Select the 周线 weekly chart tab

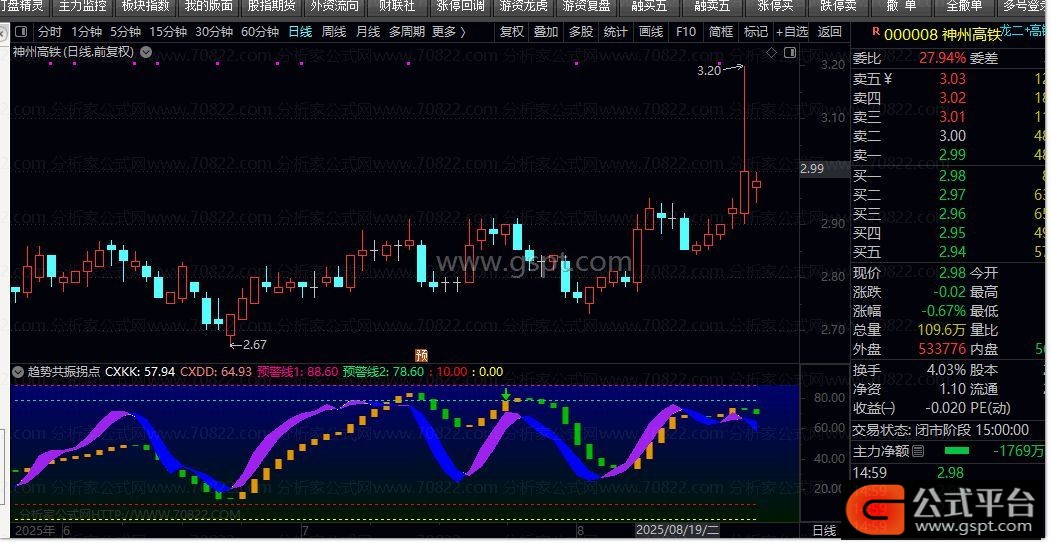[x=334, y=31]
